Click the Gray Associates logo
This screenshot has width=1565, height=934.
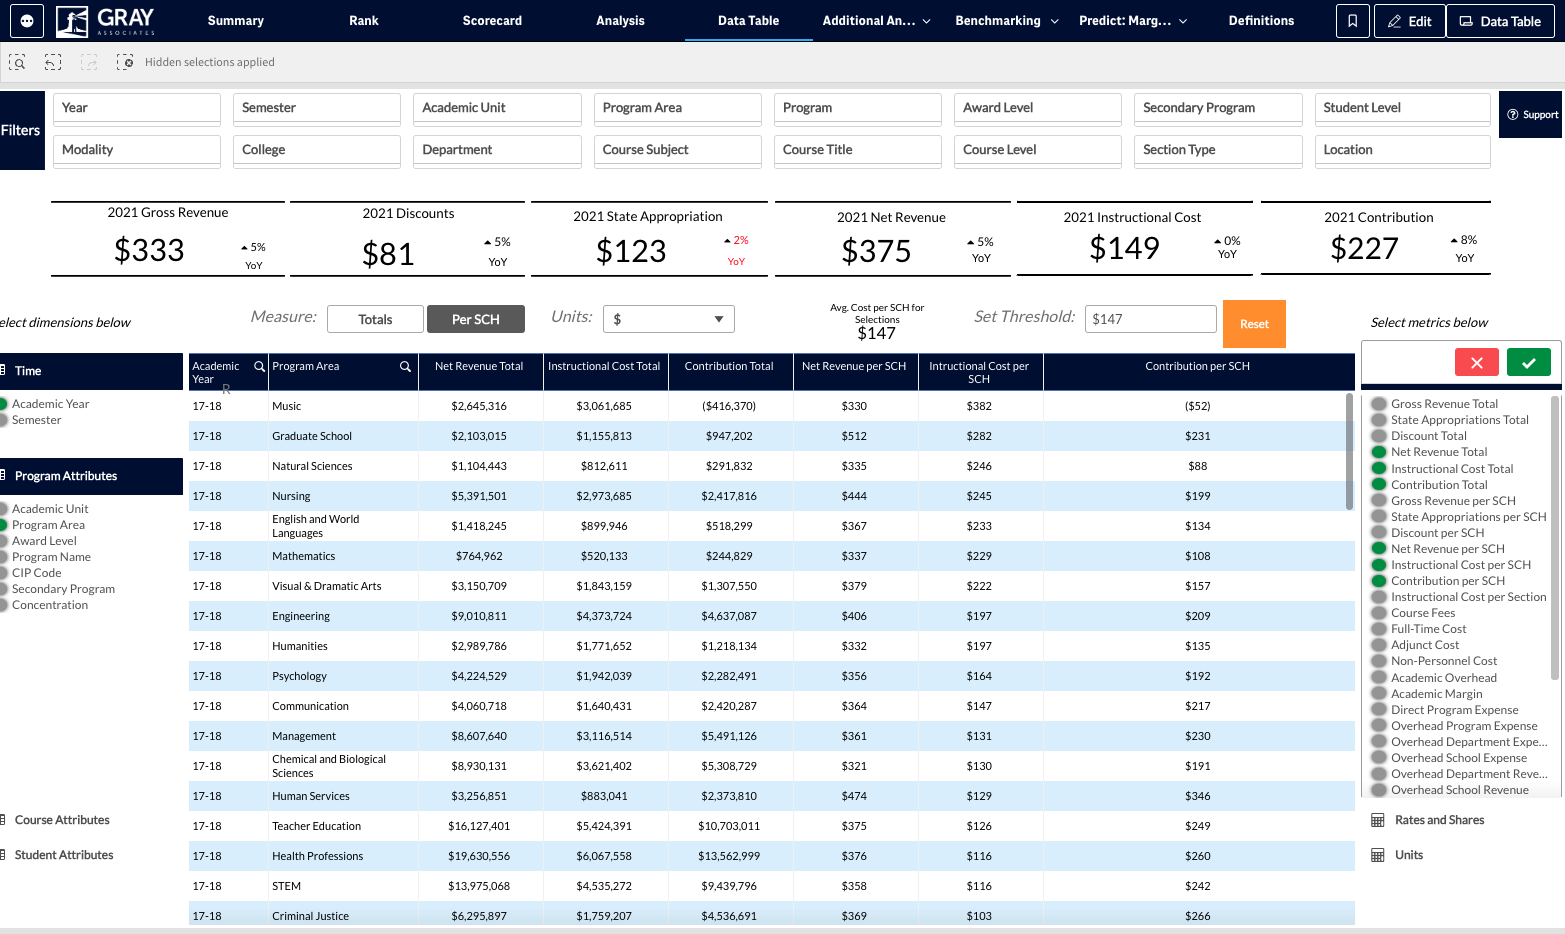click(107, 21)
